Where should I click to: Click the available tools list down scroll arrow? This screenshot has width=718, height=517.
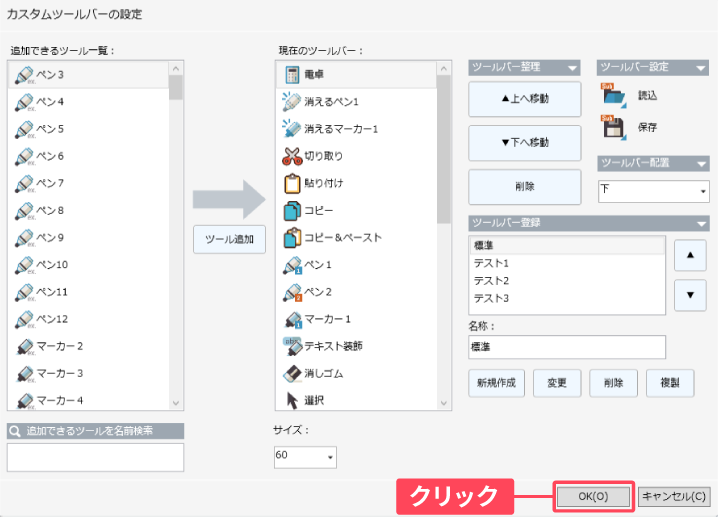176,403
